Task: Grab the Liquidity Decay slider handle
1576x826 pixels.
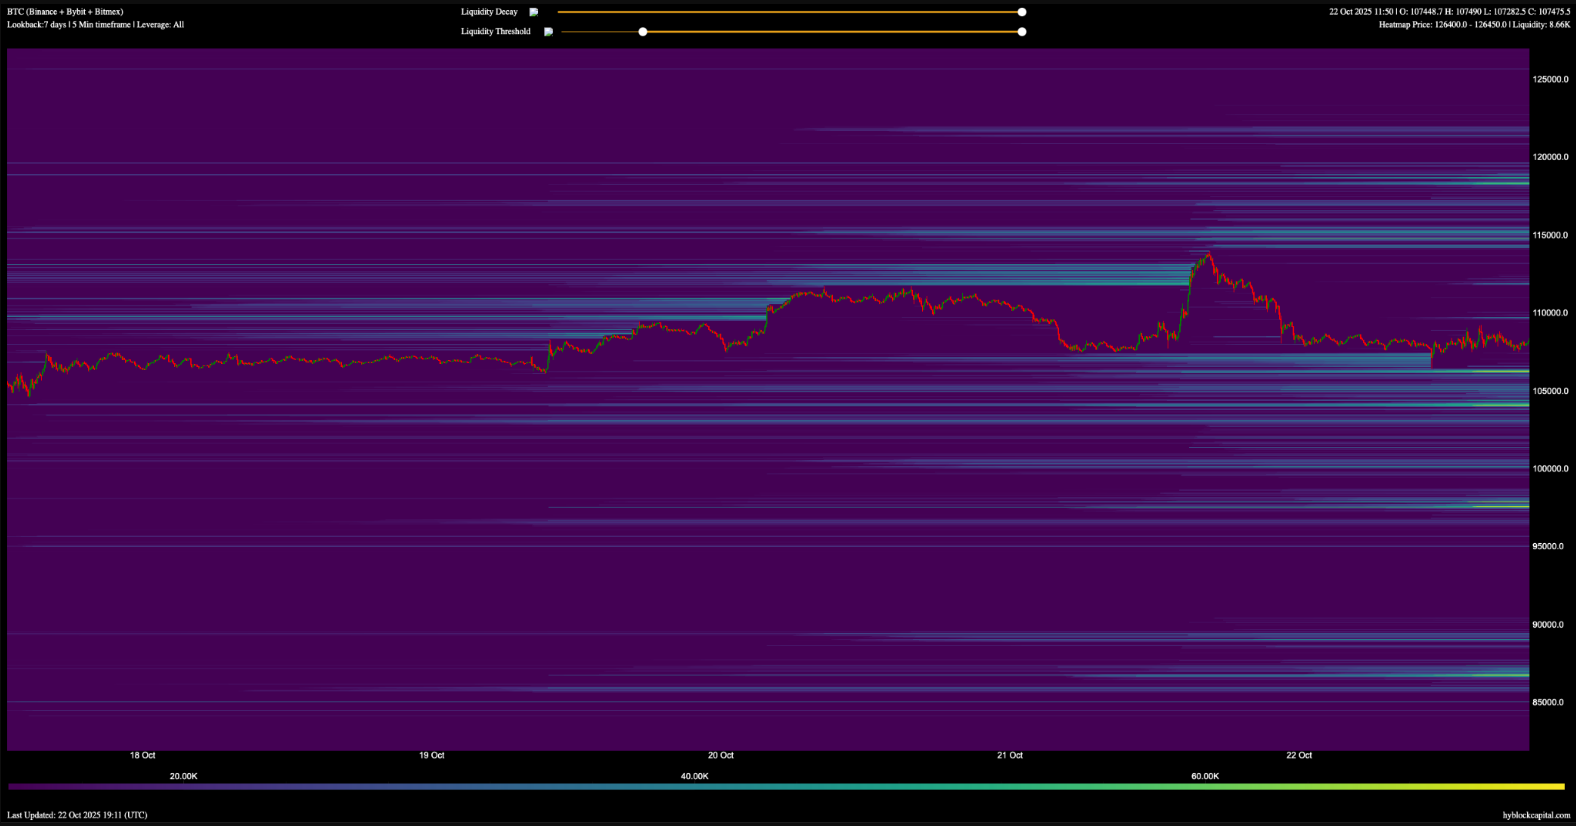Action: point(1021,12)
